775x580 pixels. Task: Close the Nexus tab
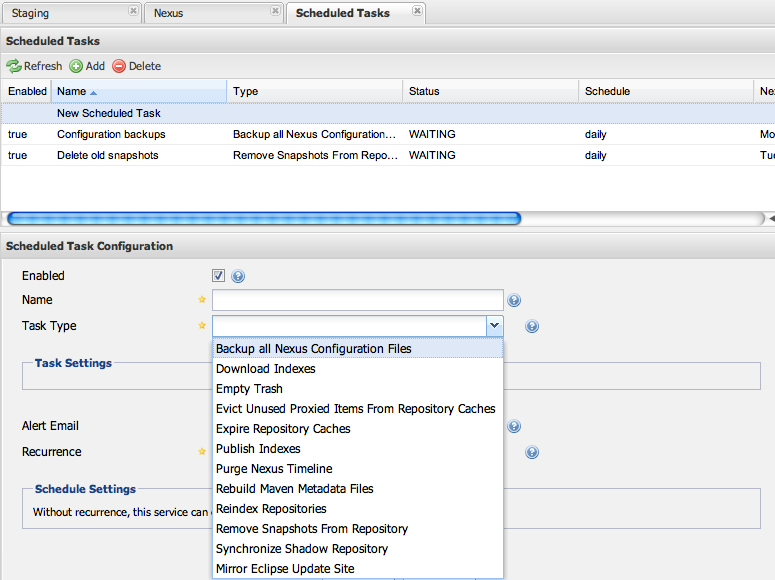tap(275, 11)
